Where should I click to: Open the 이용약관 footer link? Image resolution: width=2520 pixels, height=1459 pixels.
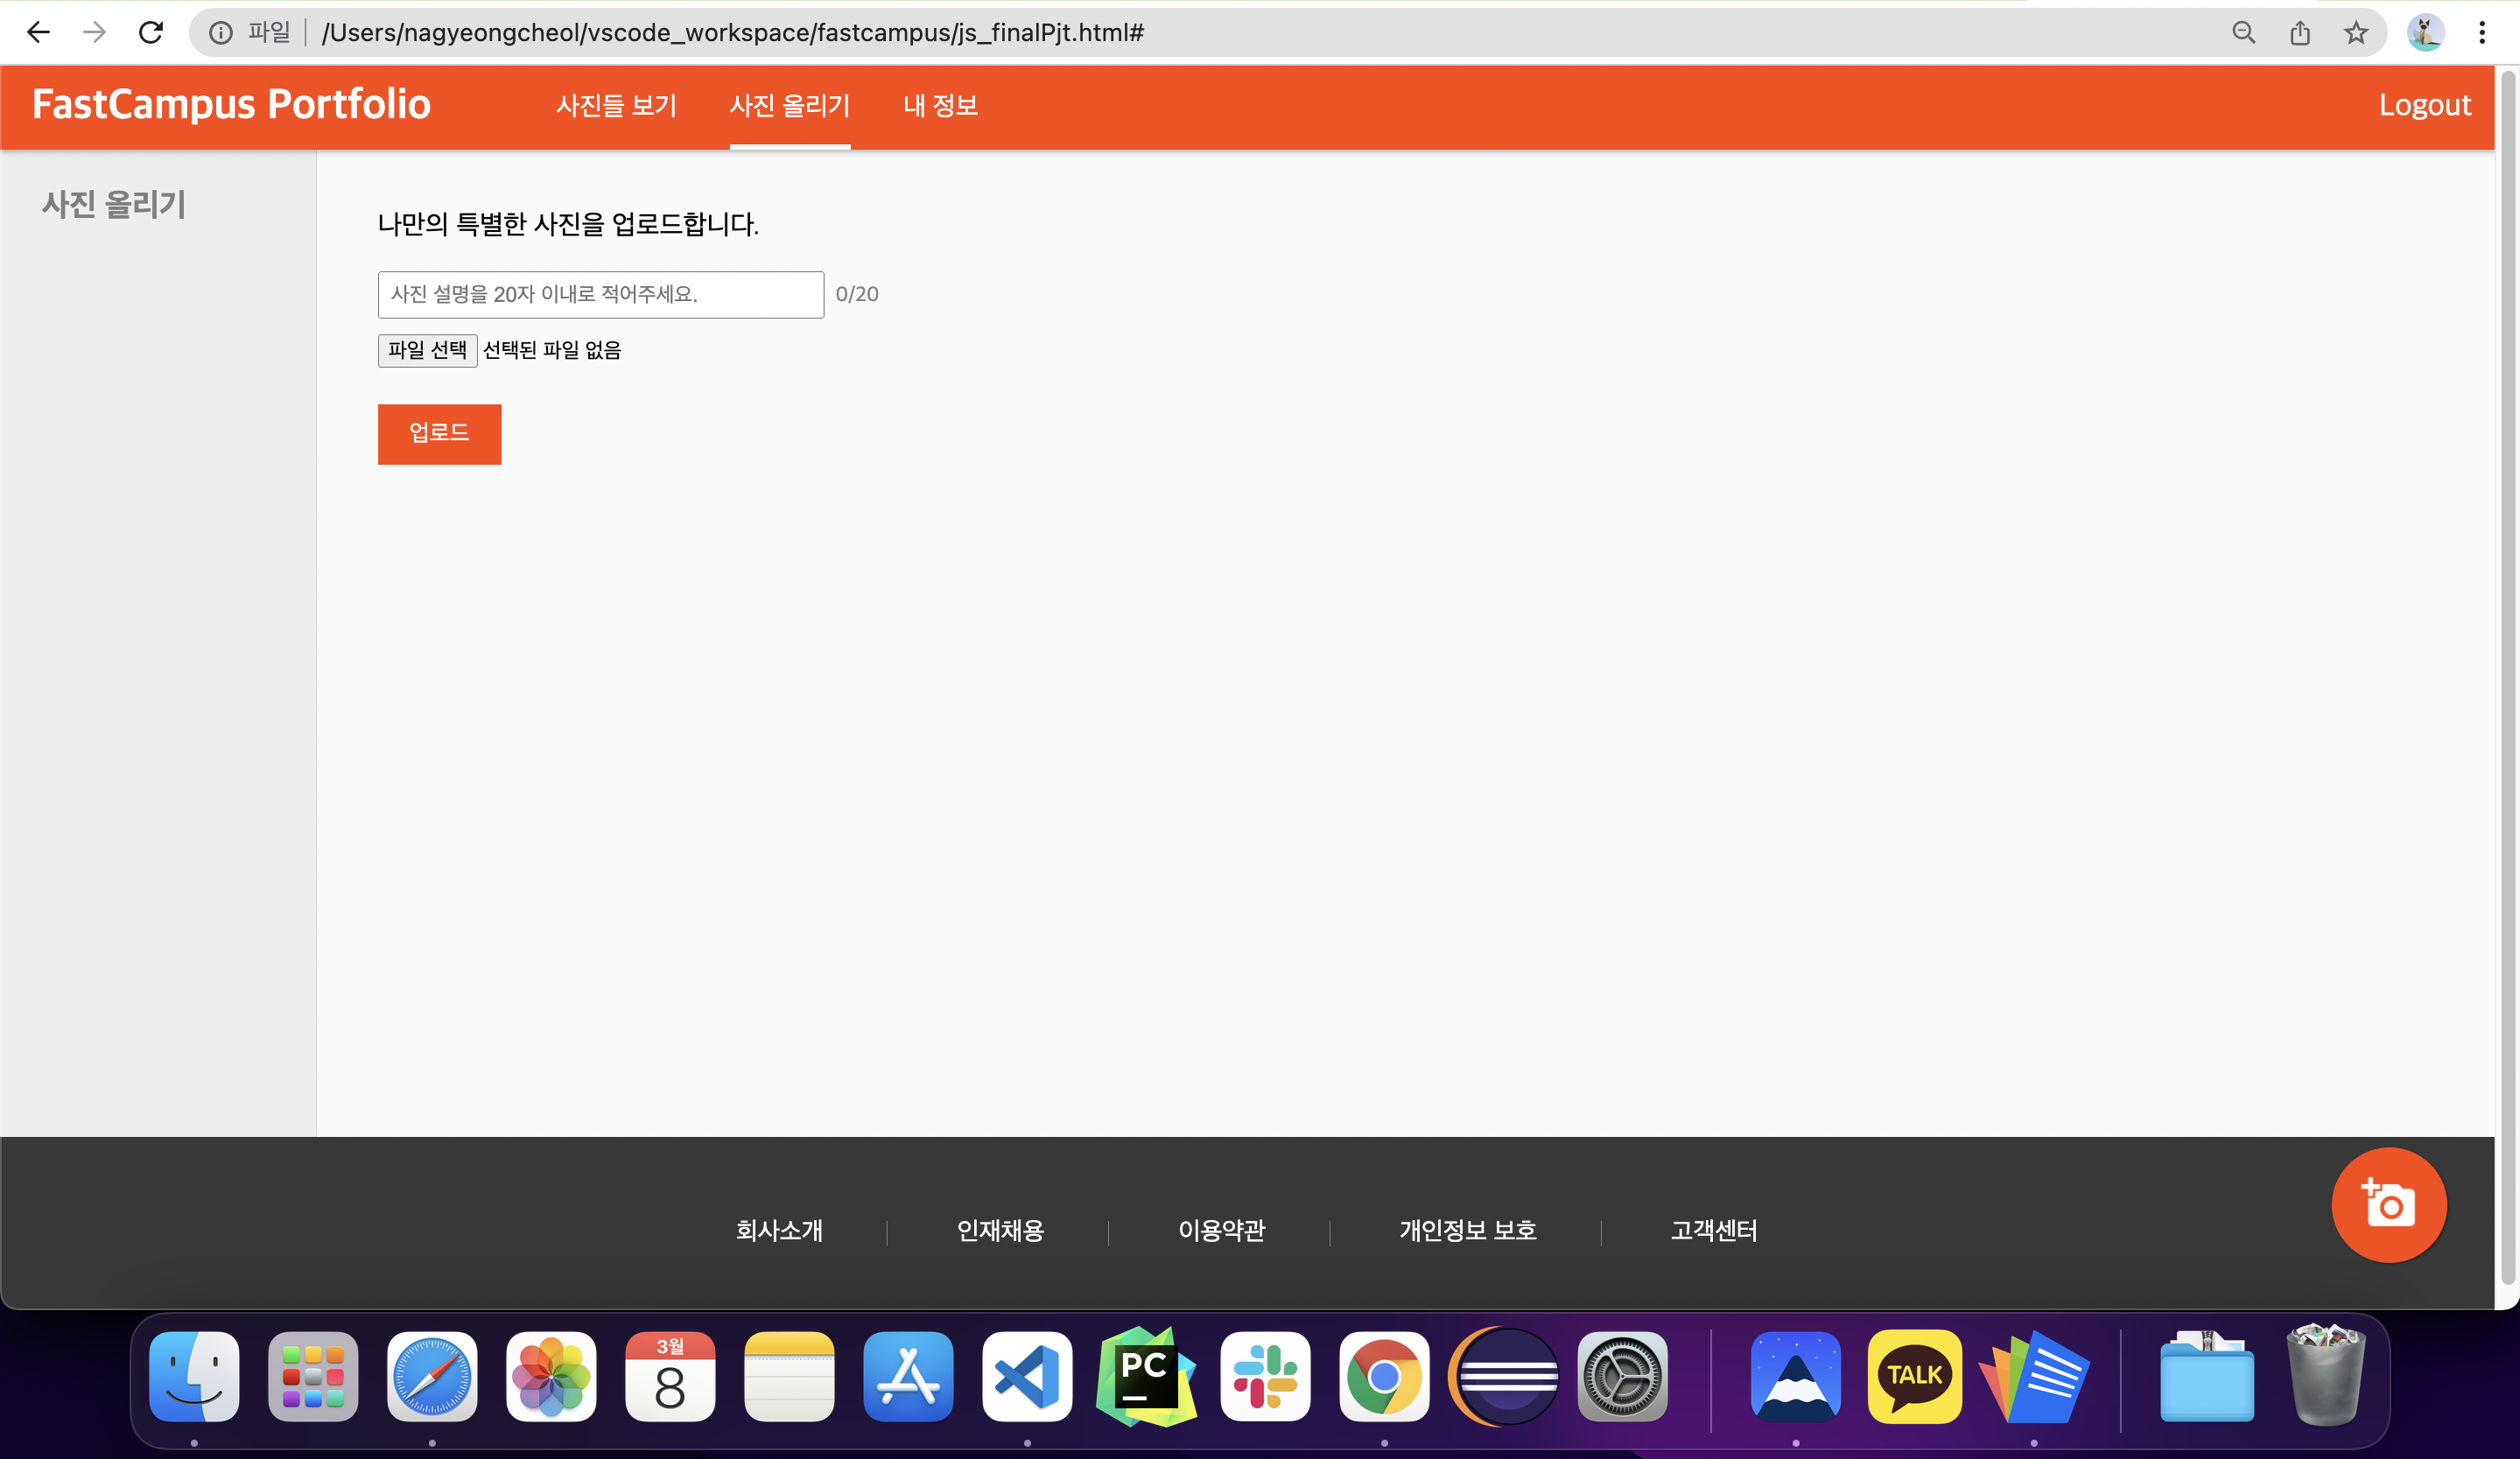[1221, 1230]
